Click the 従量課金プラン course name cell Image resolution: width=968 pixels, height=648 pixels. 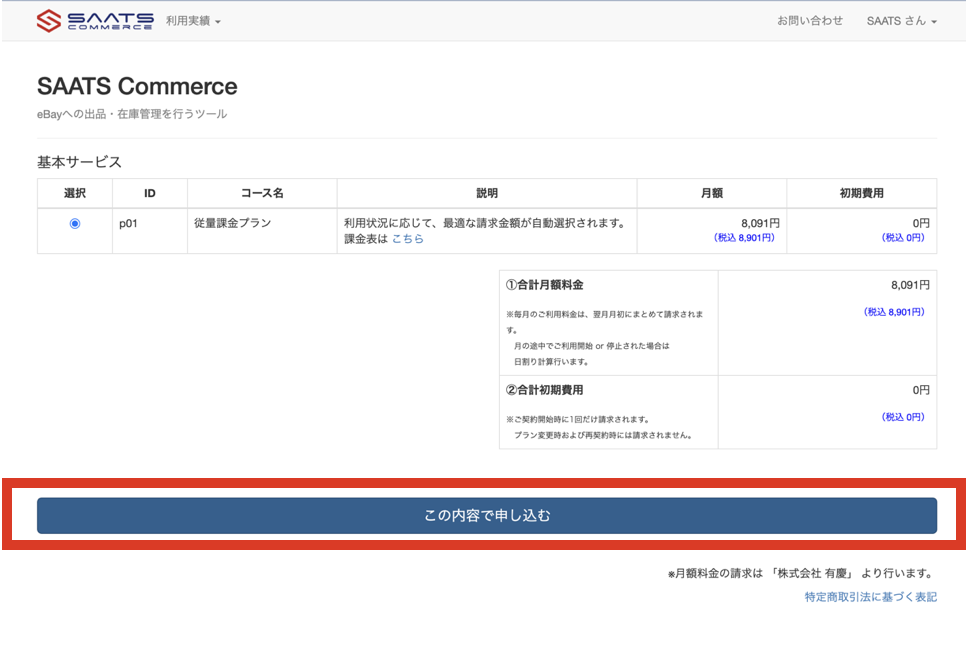(x=232, y=224)
